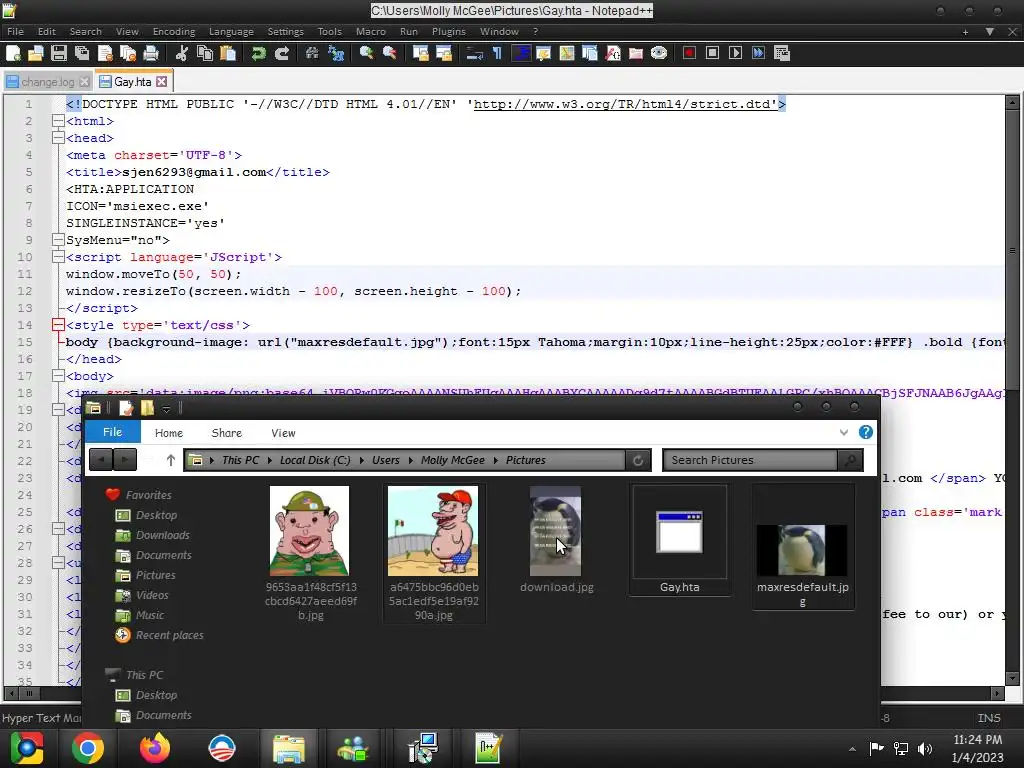Expand the Explorer ribbon chevron
This screenshot has height=768, width=1024.
pyautogui.click(x=844, y=432)
